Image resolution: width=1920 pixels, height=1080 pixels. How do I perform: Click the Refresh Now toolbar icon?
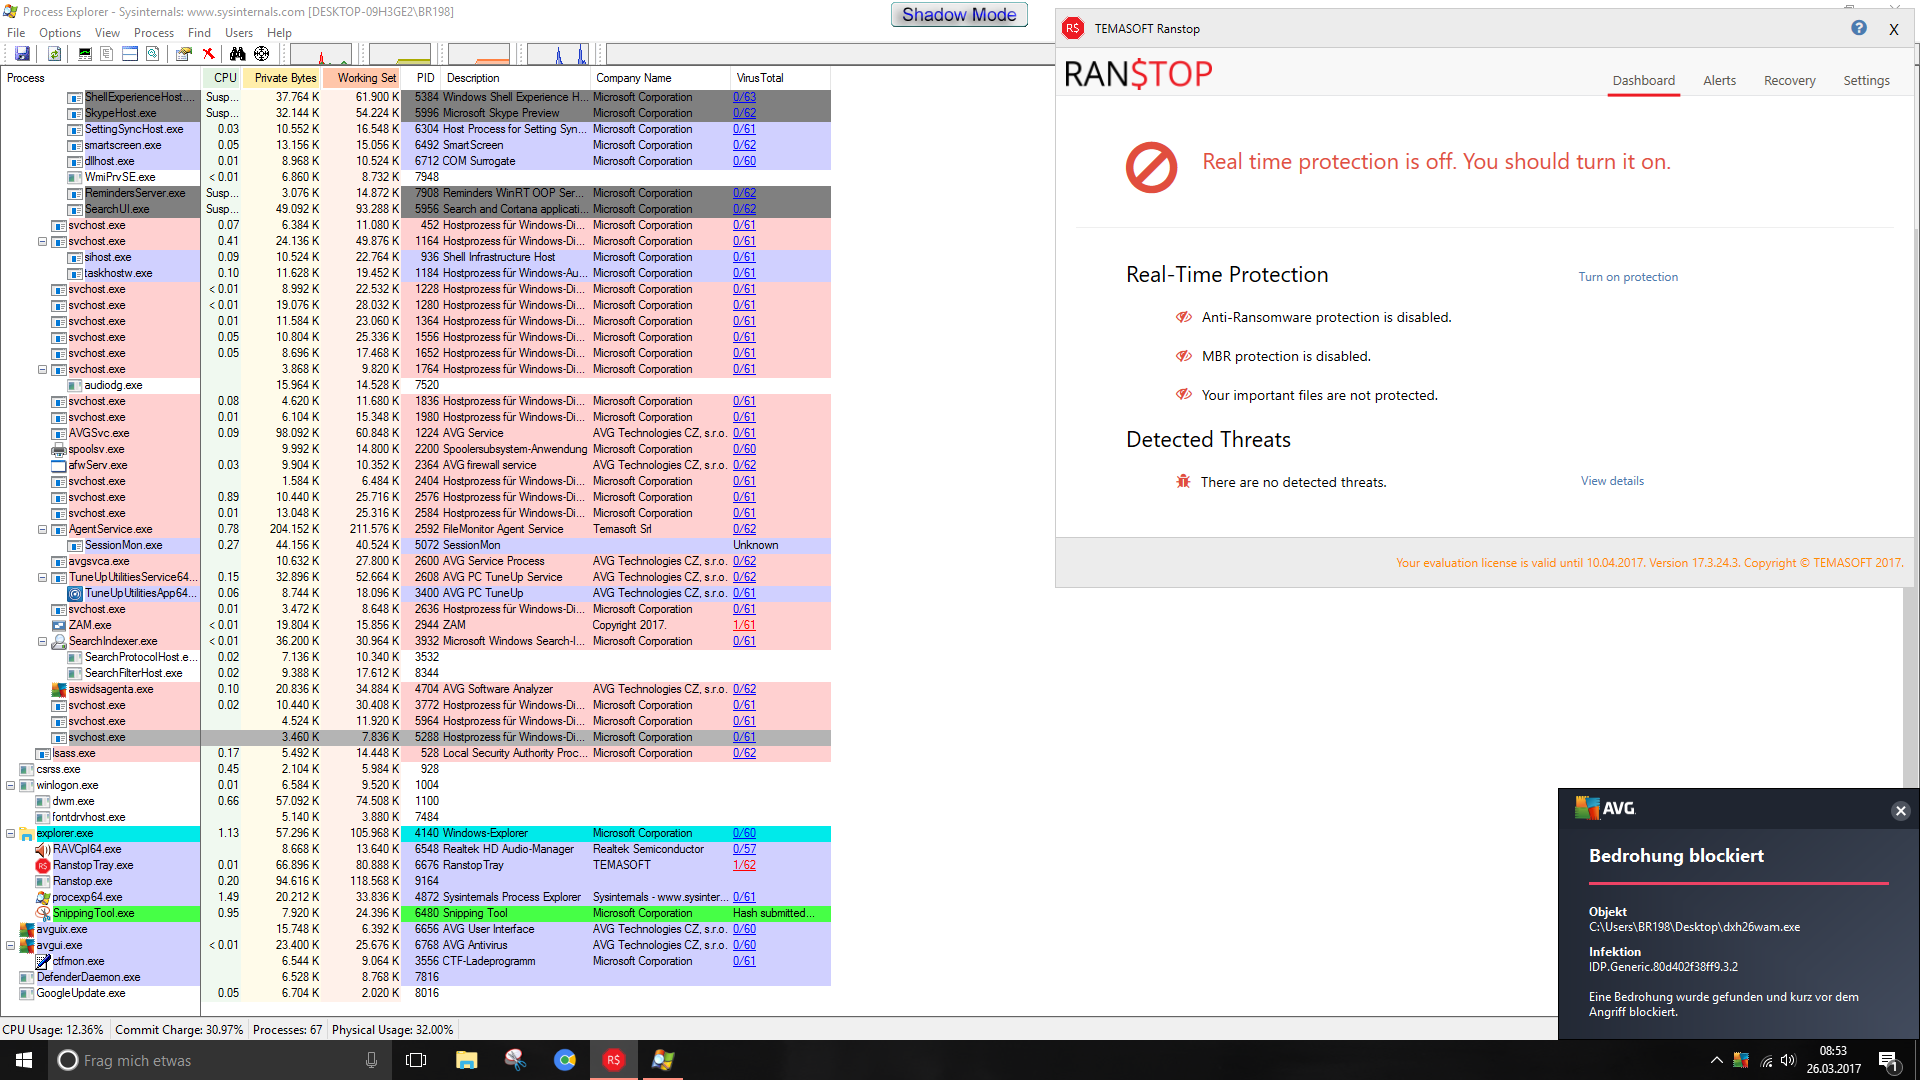pos(55,54)
